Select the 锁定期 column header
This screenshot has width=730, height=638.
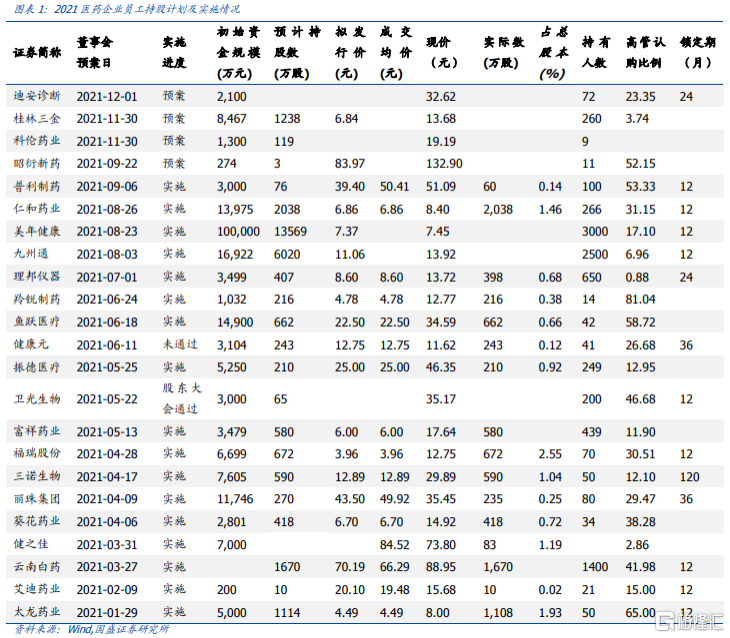pos(697,52)
